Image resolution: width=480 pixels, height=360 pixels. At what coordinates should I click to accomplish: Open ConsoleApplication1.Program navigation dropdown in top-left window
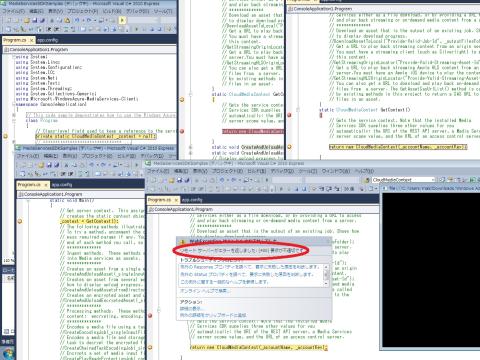click(89, 50)
